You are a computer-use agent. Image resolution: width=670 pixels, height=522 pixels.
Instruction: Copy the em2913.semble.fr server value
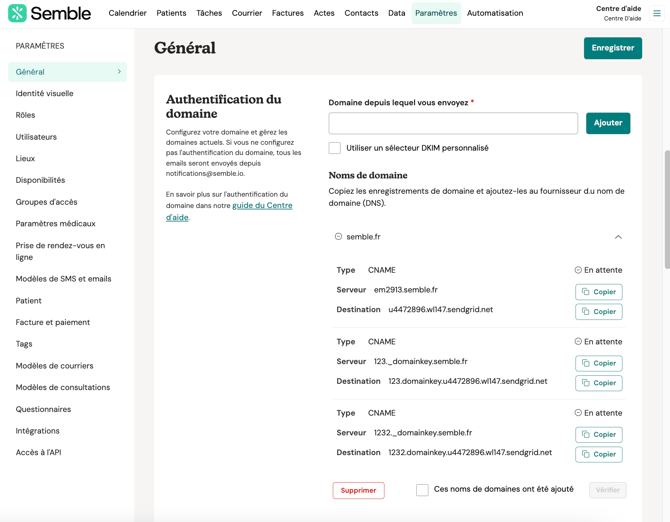pyautogui.click(x=598, y=292)
